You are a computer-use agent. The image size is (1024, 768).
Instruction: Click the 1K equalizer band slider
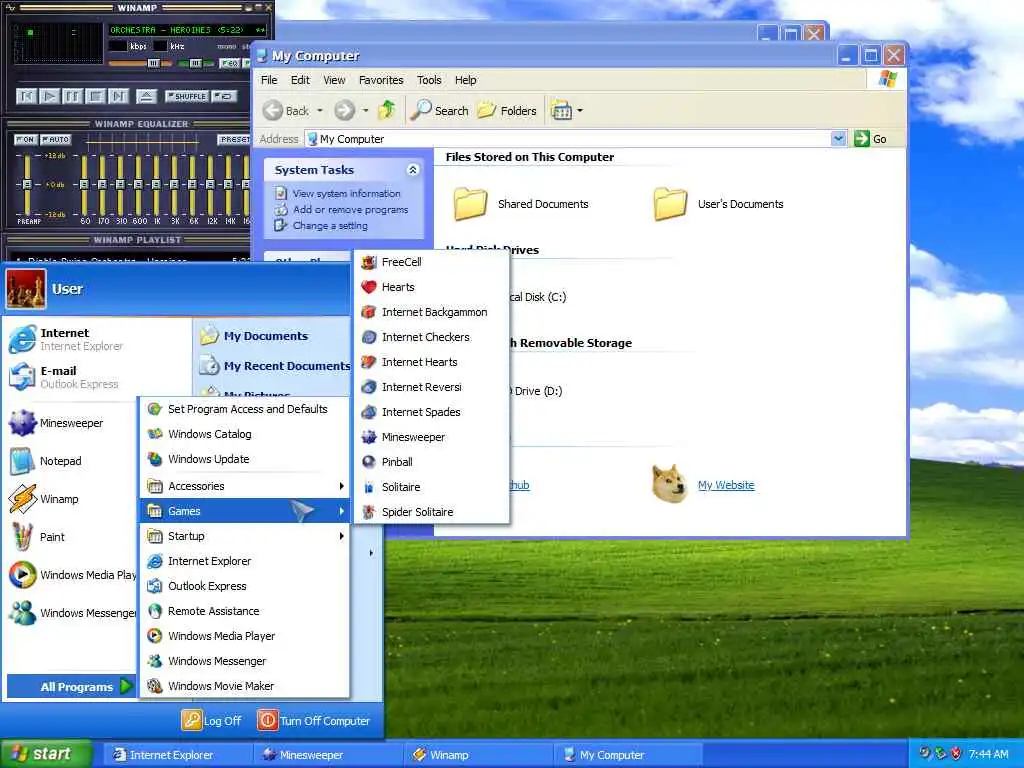coord(157,185)
